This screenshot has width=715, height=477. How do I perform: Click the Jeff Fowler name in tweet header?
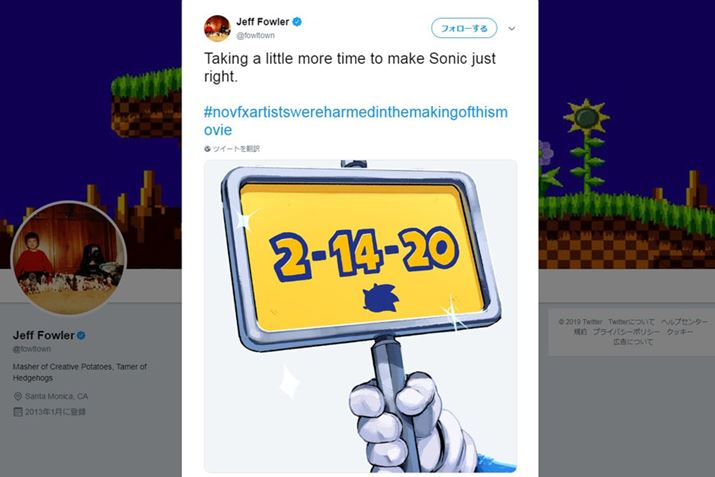263,21
